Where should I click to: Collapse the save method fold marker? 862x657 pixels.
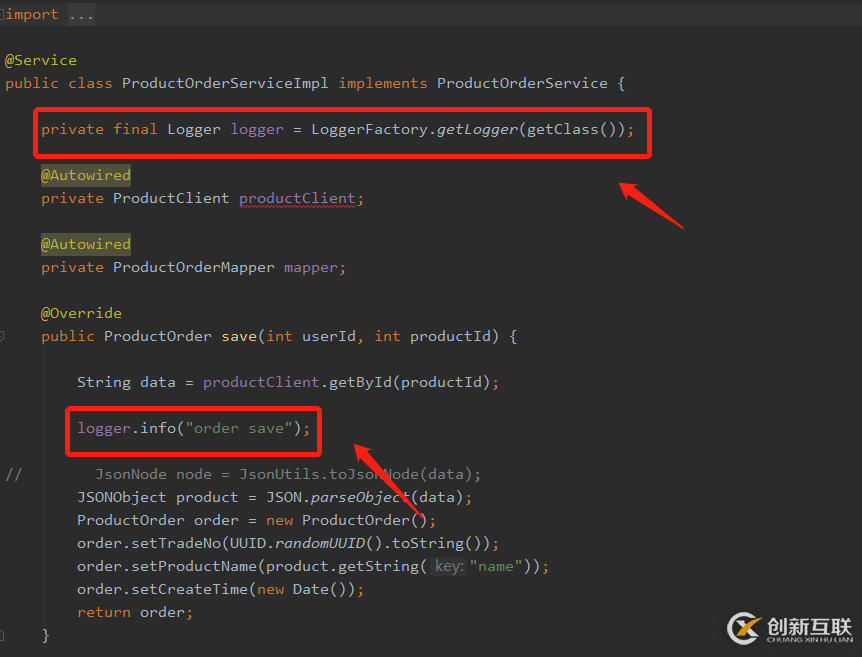(2, 336)
